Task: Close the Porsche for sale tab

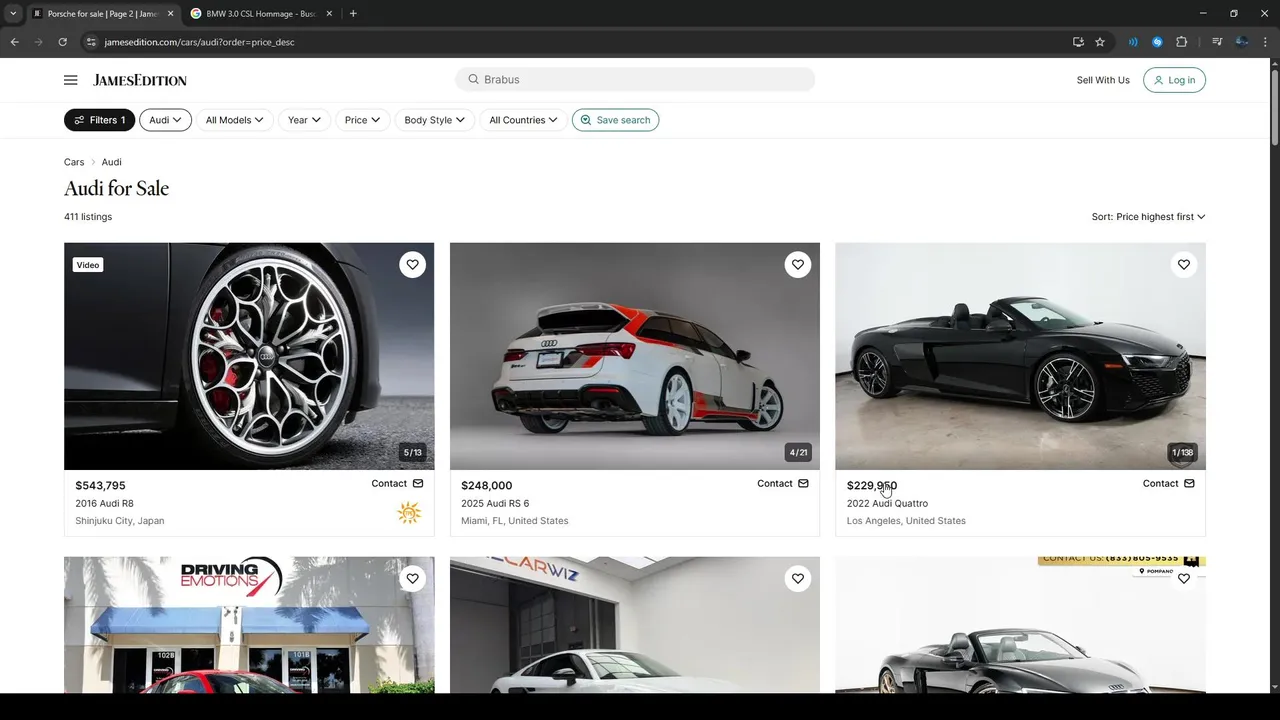Action: [x=170, y=14]
